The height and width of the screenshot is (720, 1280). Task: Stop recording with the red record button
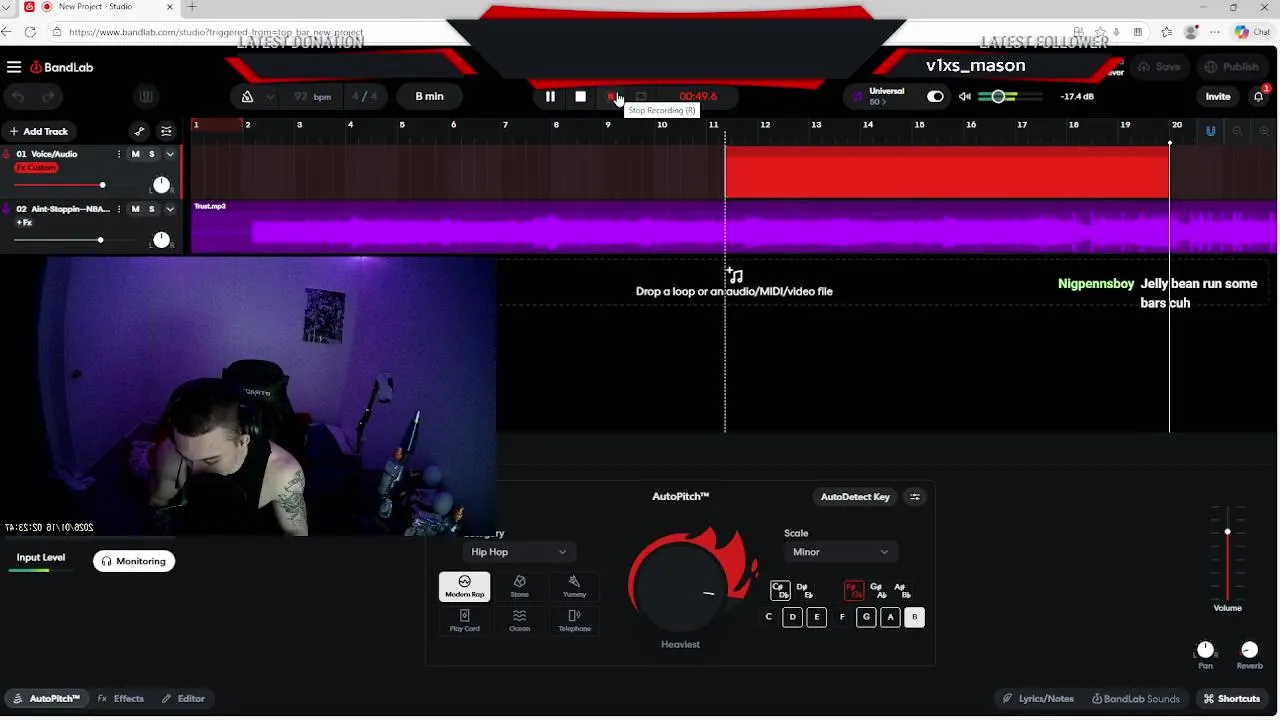click(611, 97)
